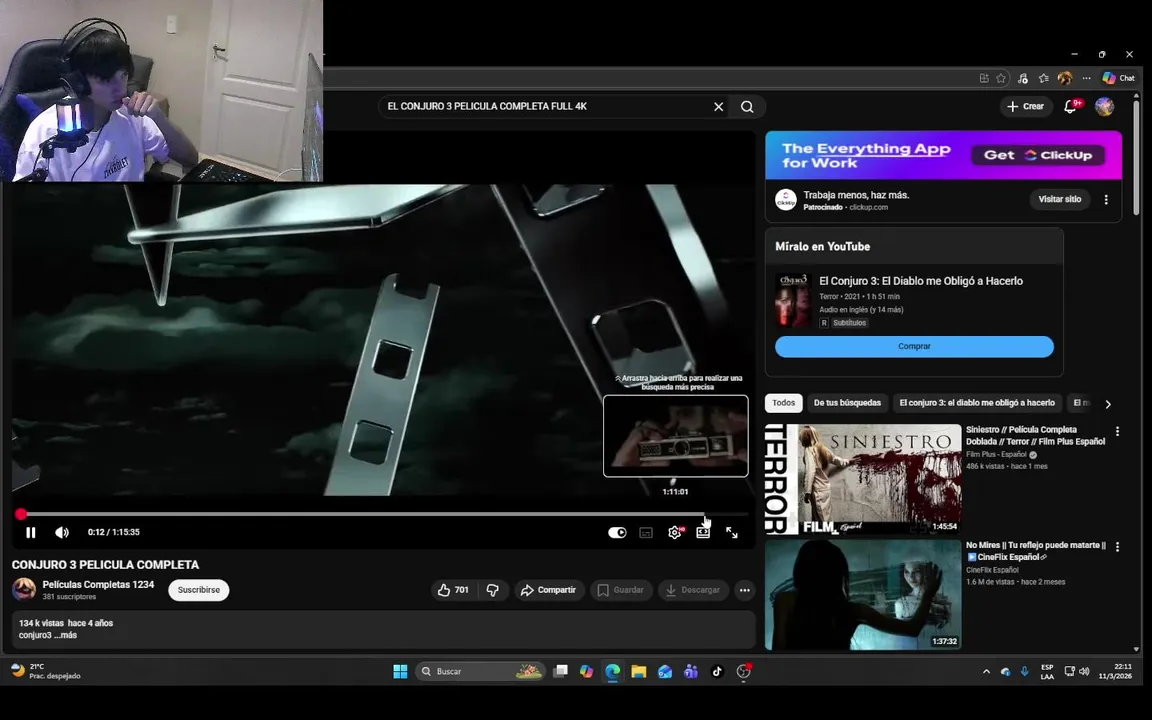Open Edge split screen icon in address bar
This screenshot has width=1152, height=720.
[x=984, y=78]
